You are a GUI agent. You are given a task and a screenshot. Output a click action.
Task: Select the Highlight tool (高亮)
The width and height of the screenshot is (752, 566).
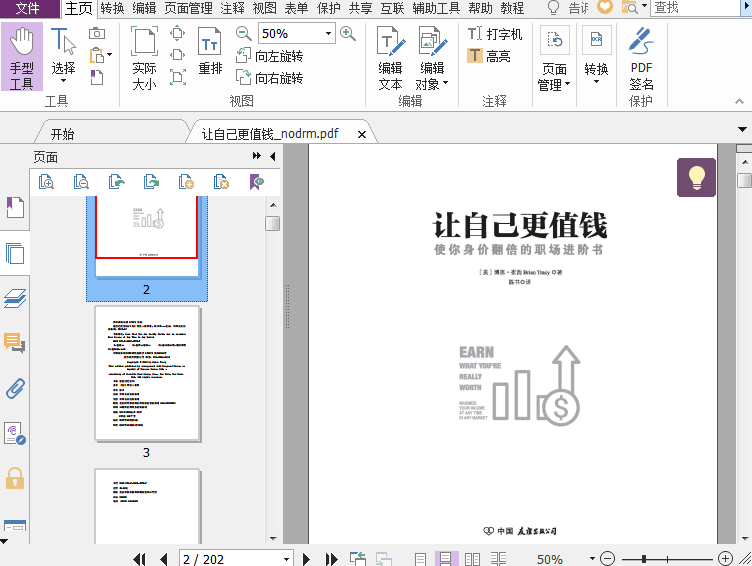pyautogui.click(x=489, y=56)
